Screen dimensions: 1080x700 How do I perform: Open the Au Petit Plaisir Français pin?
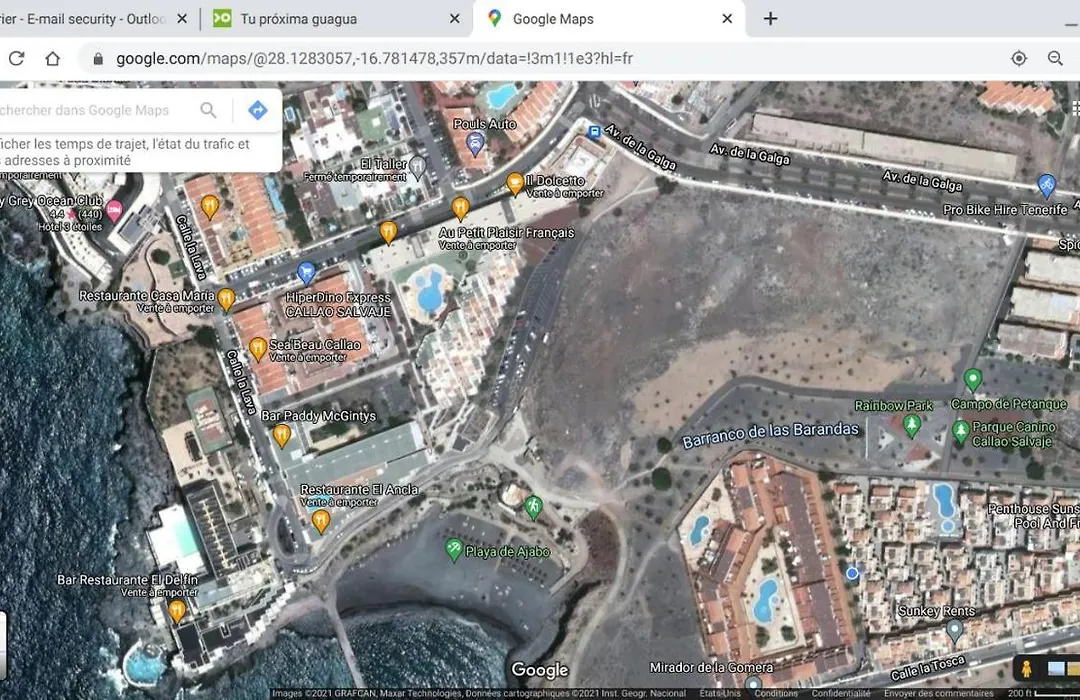coord(460,207)
